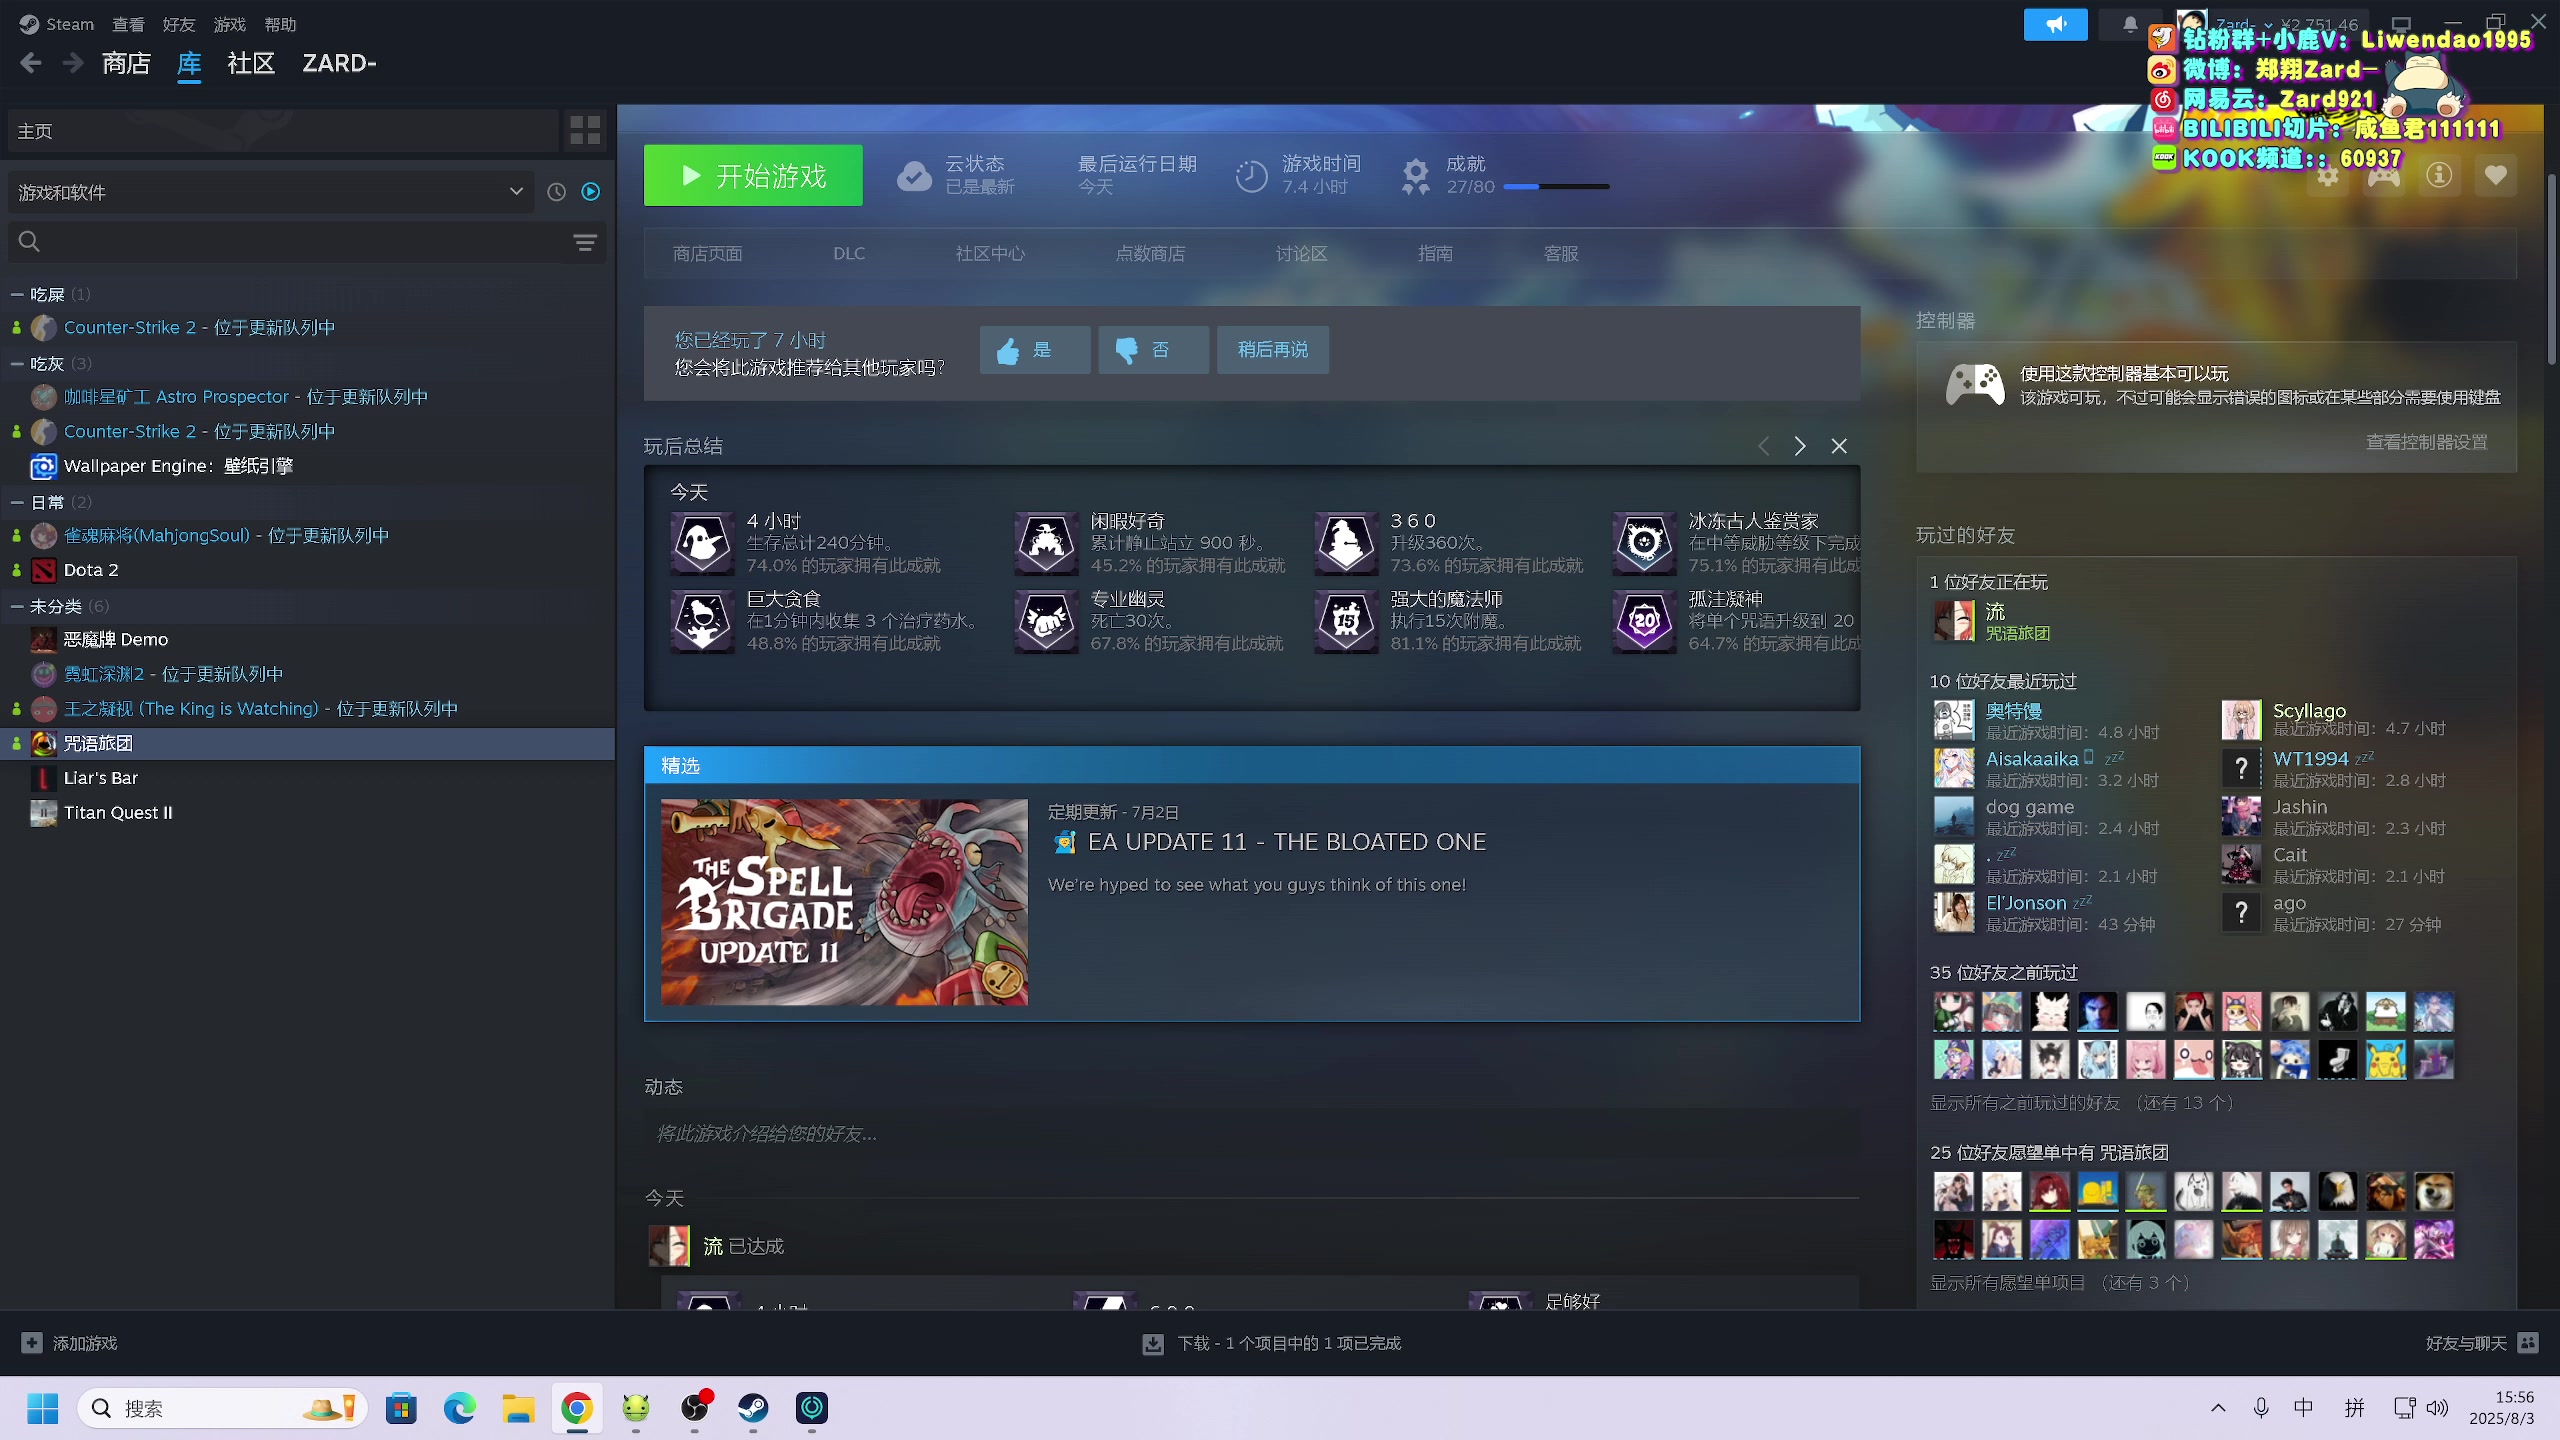The image size is (2560, 1440).
Task: Collapse the 吃屎 category
Action: pyautogui.click(x=17, y=294)
